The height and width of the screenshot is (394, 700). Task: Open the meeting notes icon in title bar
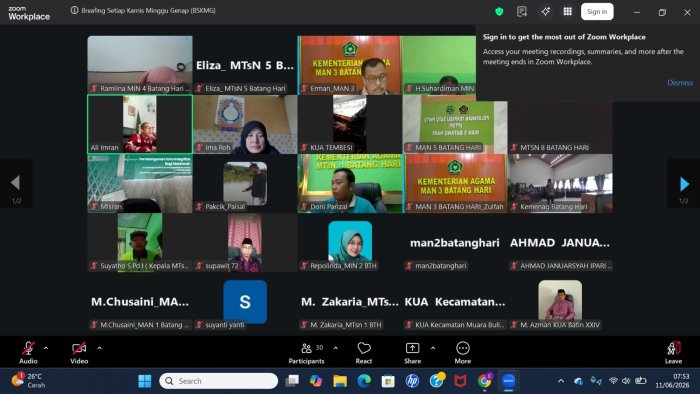click(522, 12)
